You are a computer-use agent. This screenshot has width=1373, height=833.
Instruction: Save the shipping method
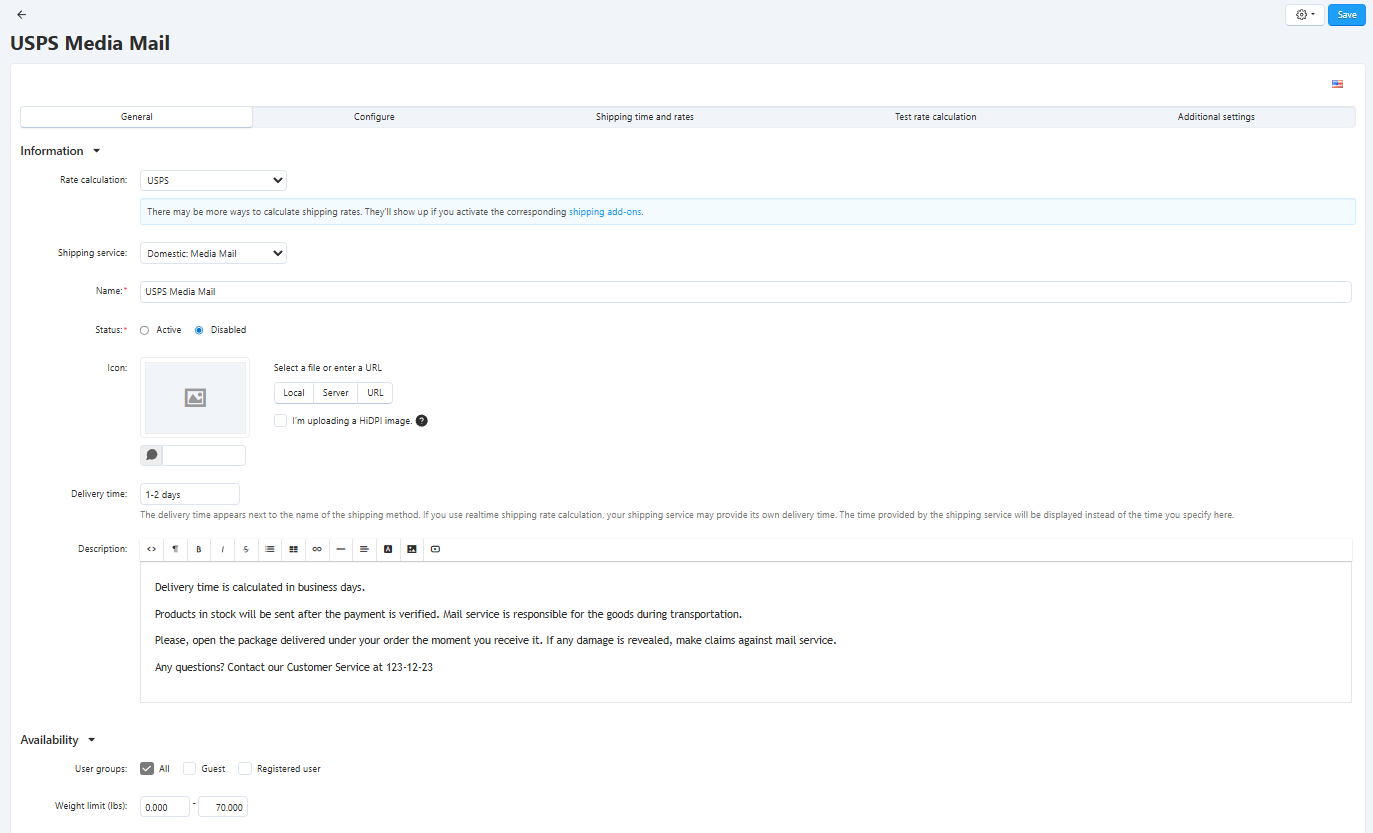pyautogui.click(x=1347, y=15)
